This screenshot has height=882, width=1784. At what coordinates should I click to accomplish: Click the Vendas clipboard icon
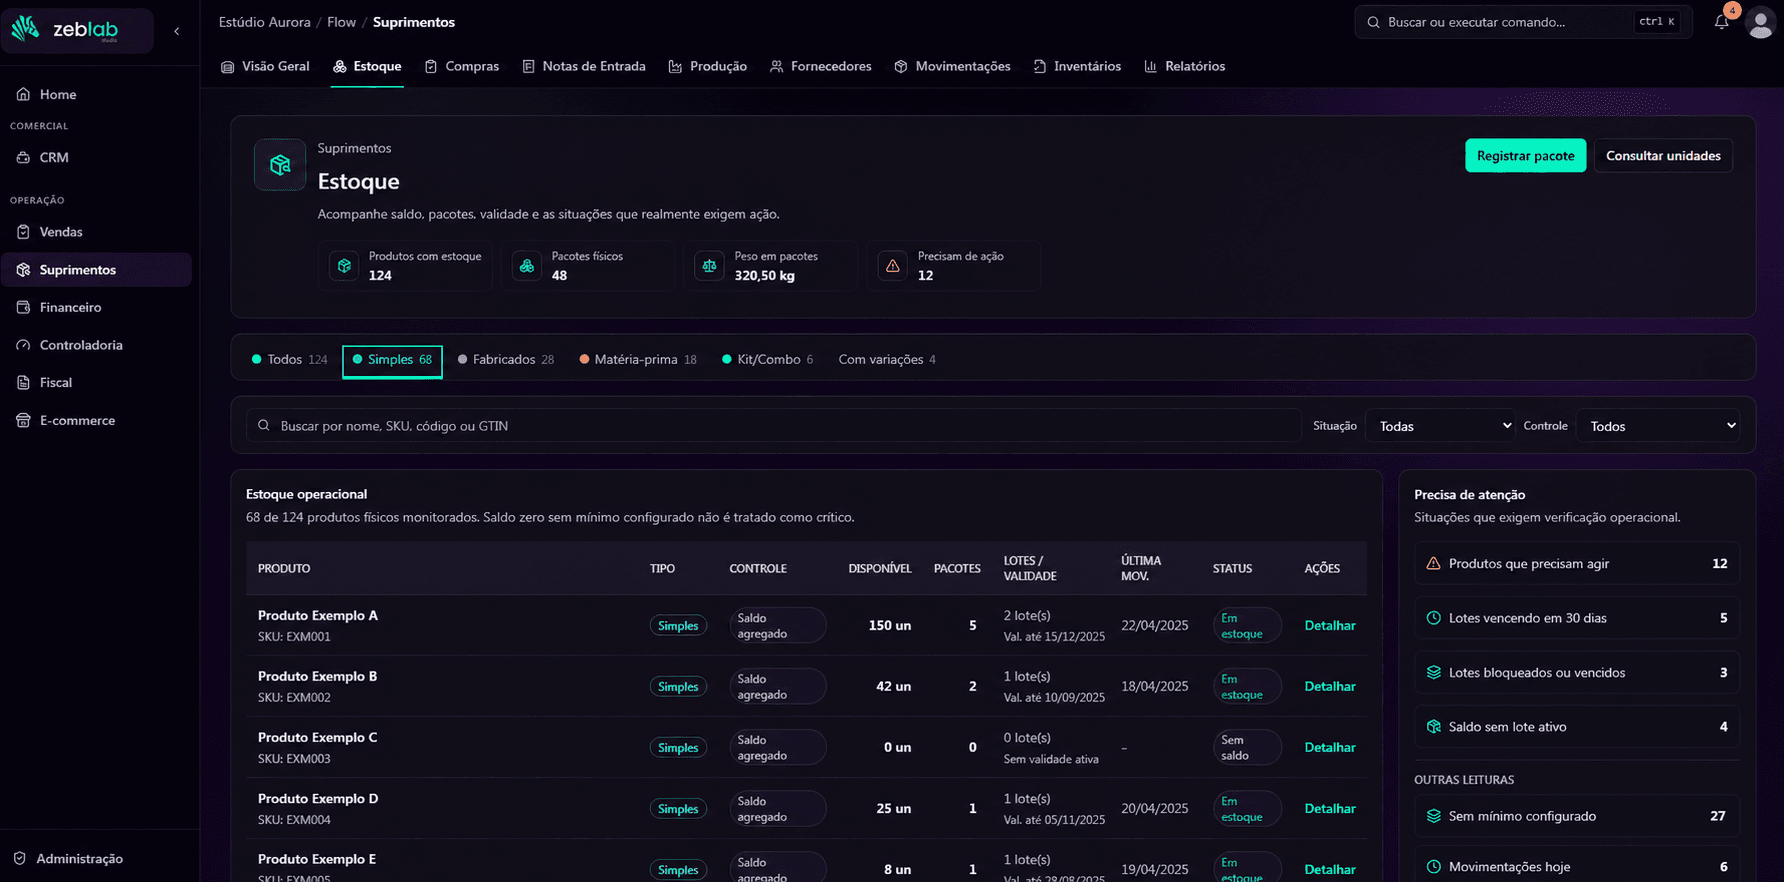(23, 232)
